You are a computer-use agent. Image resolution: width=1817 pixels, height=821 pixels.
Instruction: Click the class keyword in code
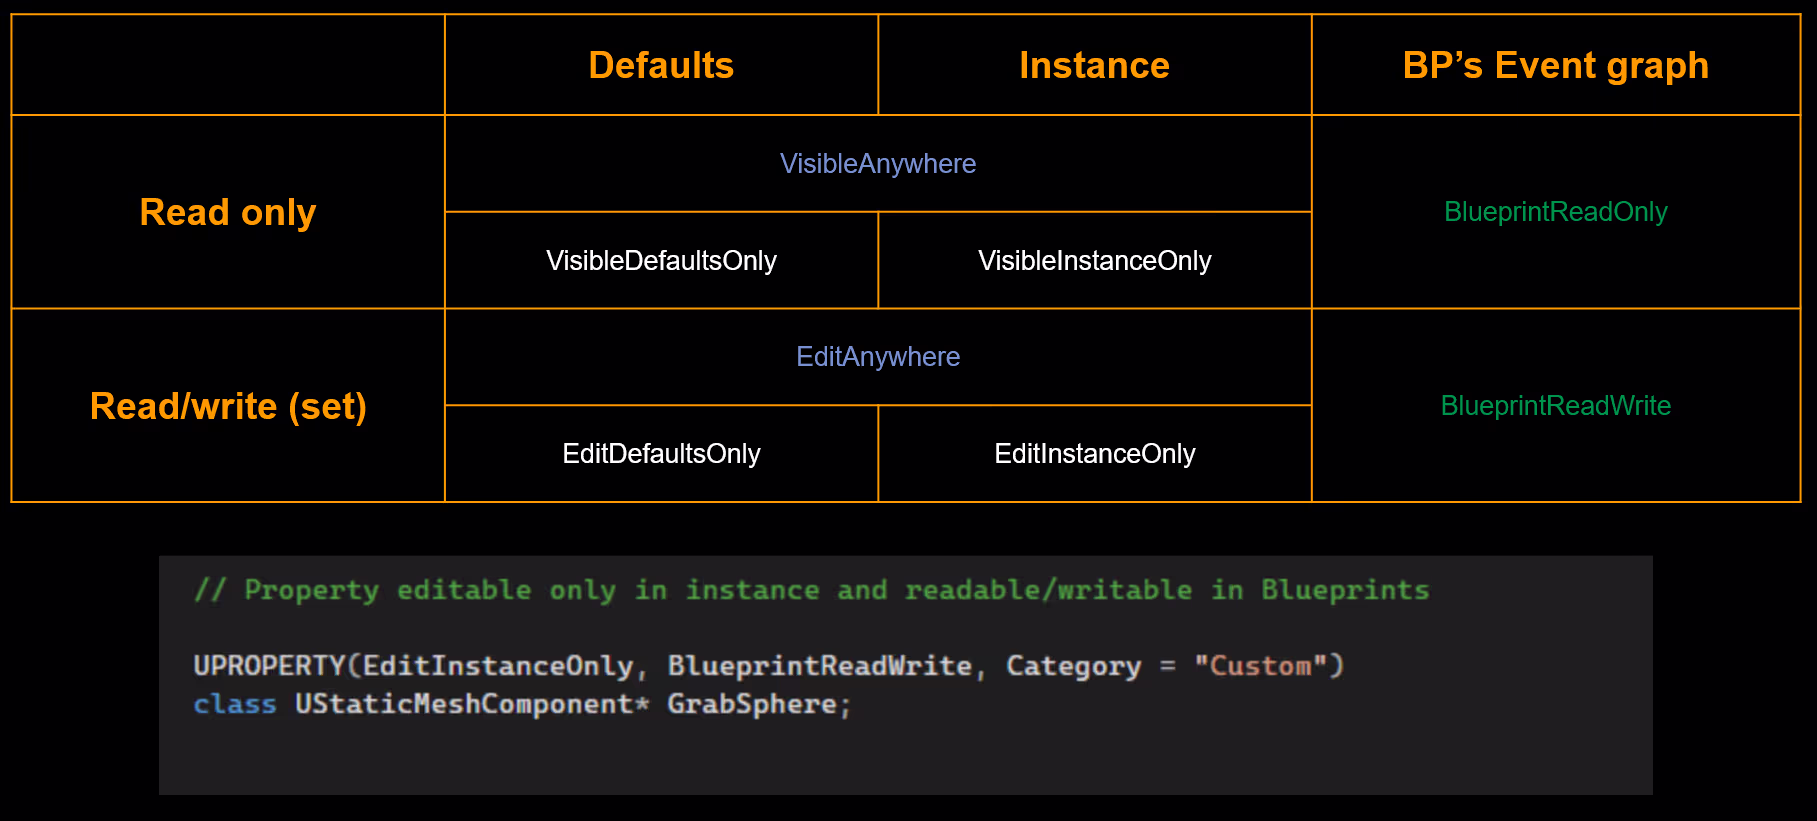click(x=234, y=704)
